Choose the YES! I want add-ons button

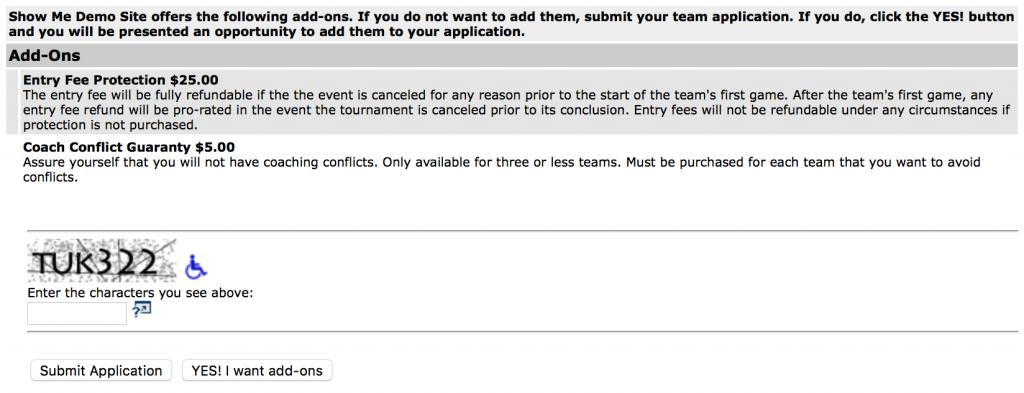tap(257, 371)
